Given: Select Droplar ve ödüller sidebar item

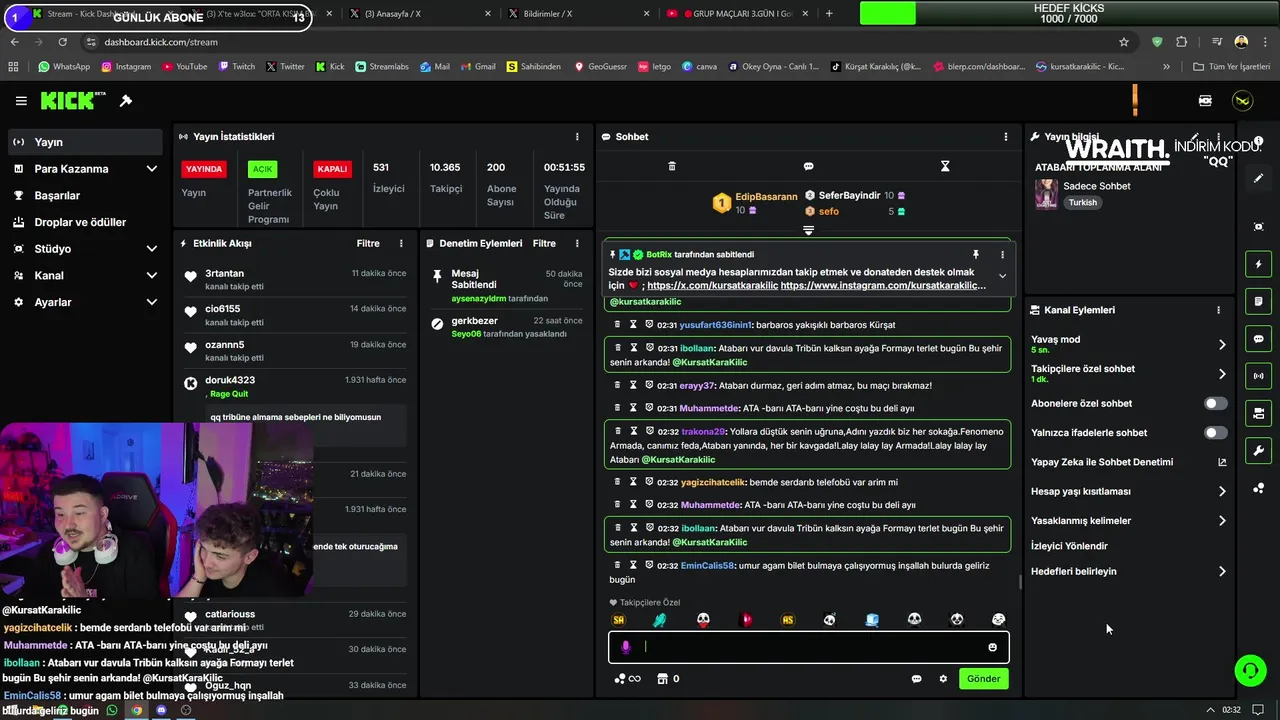Looking at the screenshot, I should 86,222.
